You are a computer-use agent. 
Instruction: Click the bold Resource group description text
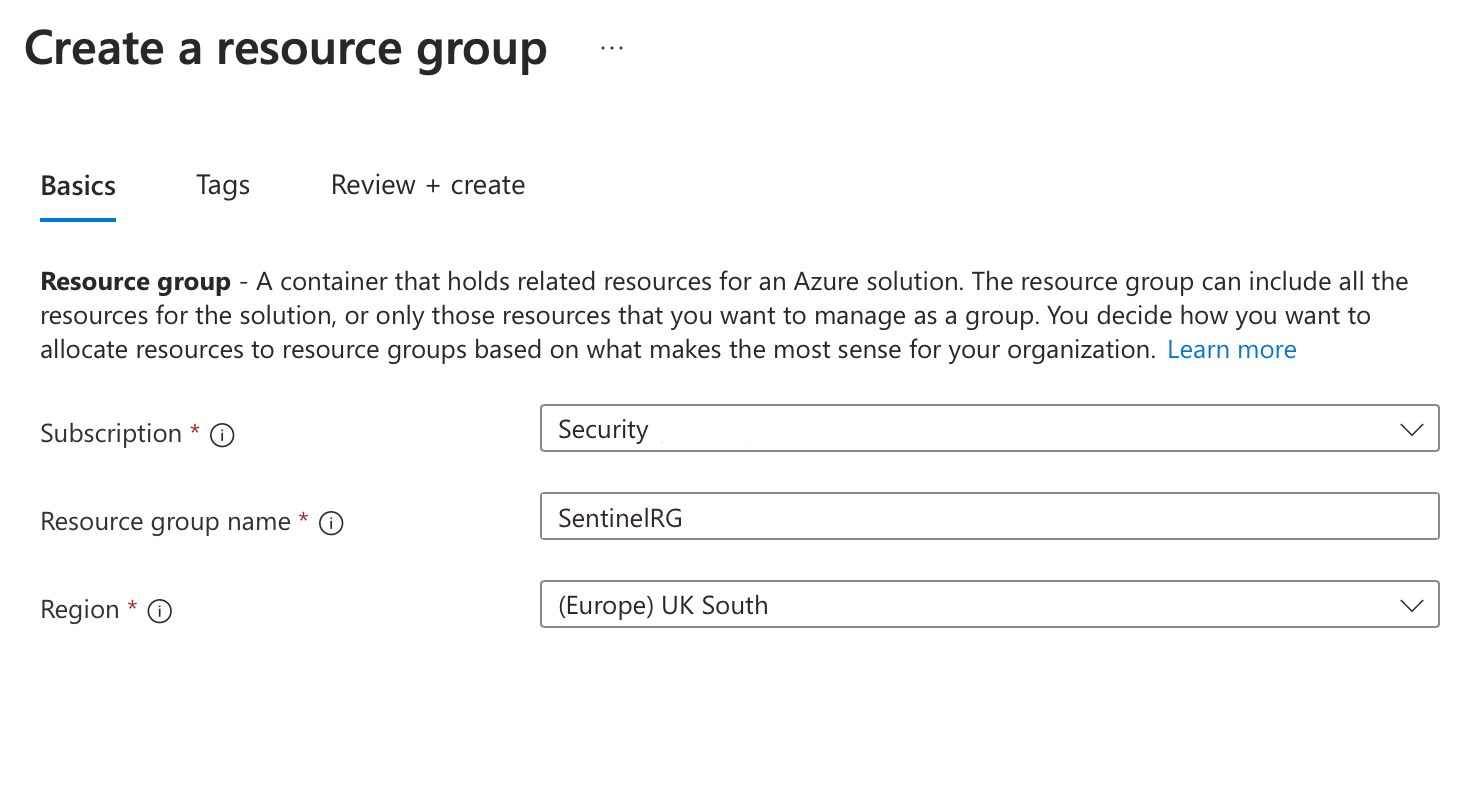click(135, 282)
